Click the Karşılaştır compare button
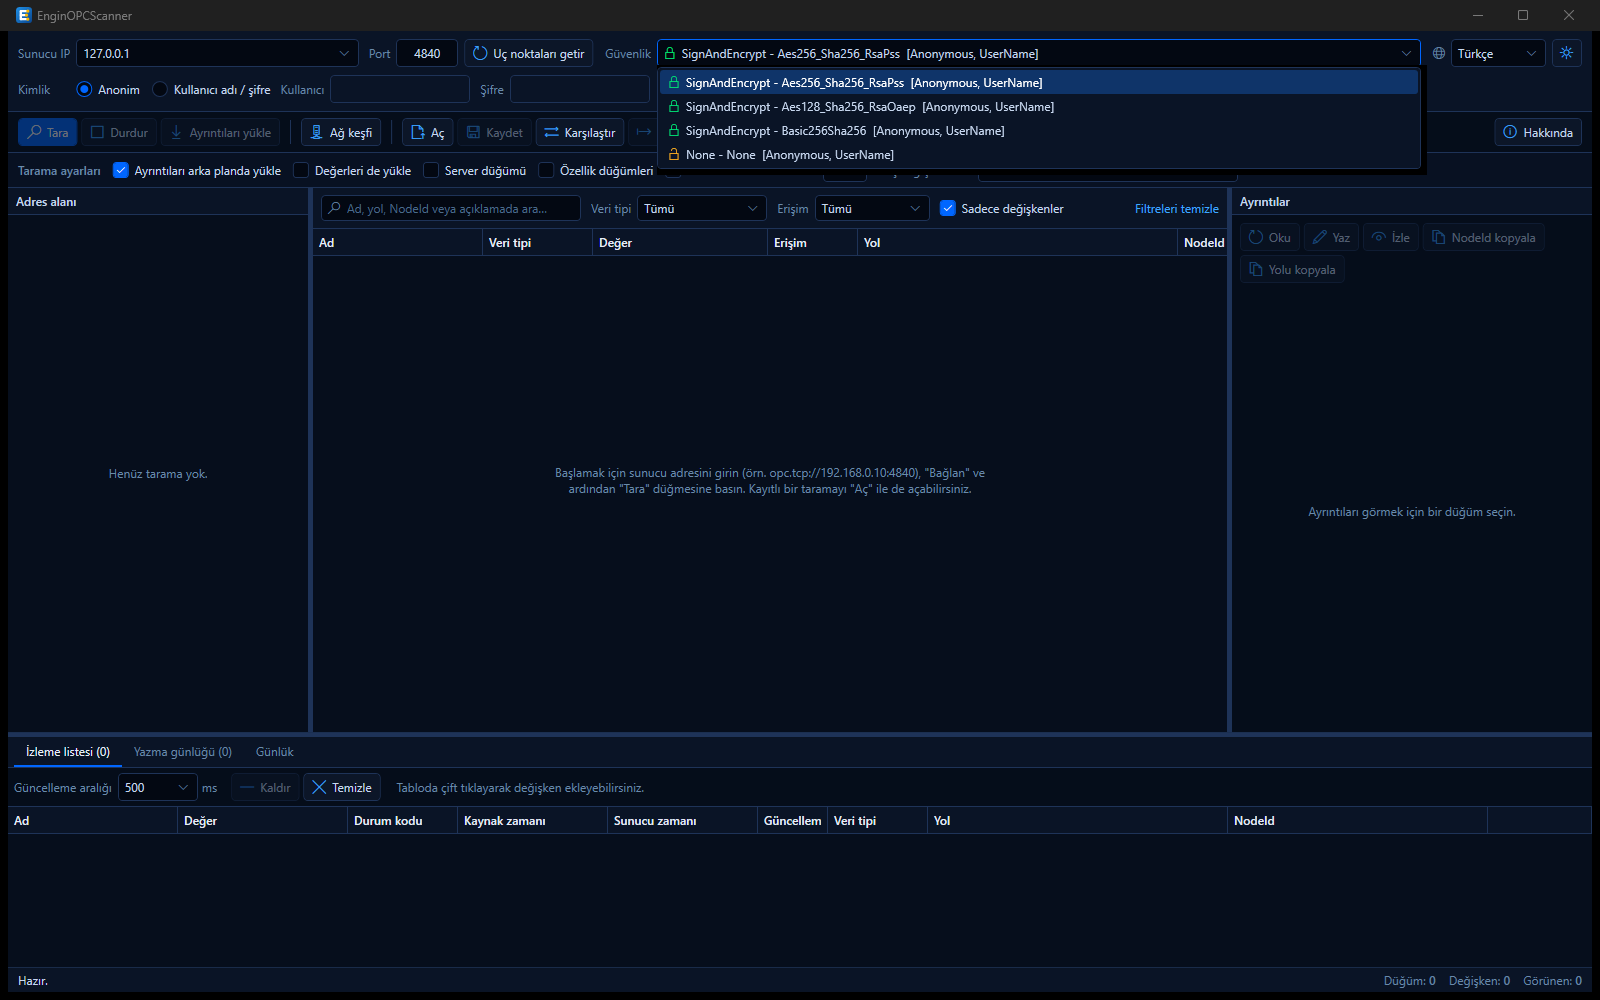Viewport: 1600px width, 1000px height. point(579,132)
